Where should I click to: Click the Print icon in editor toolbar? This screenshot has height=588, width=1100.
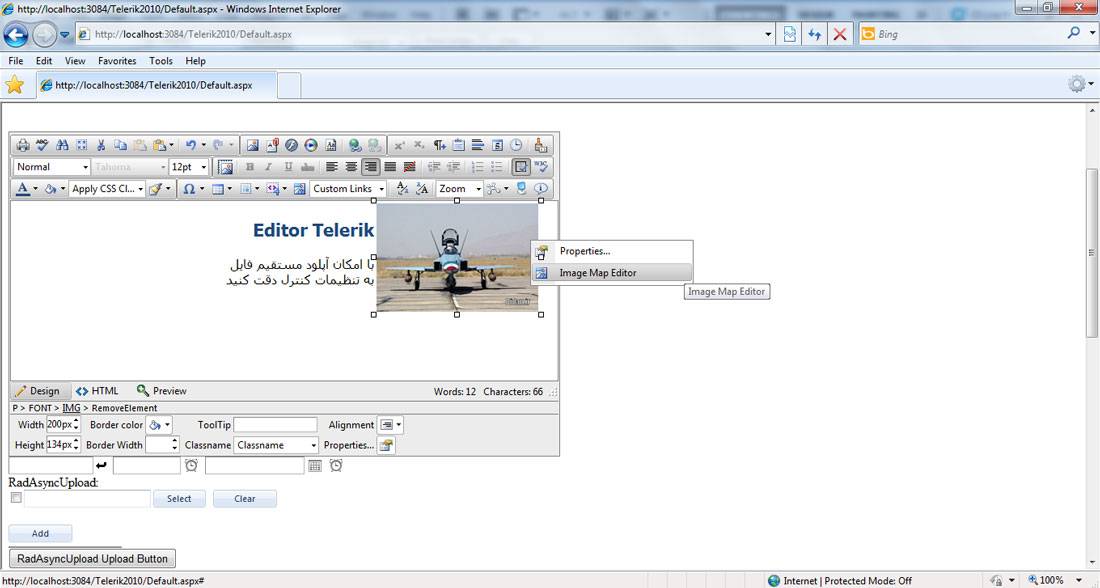click(23, 145)
